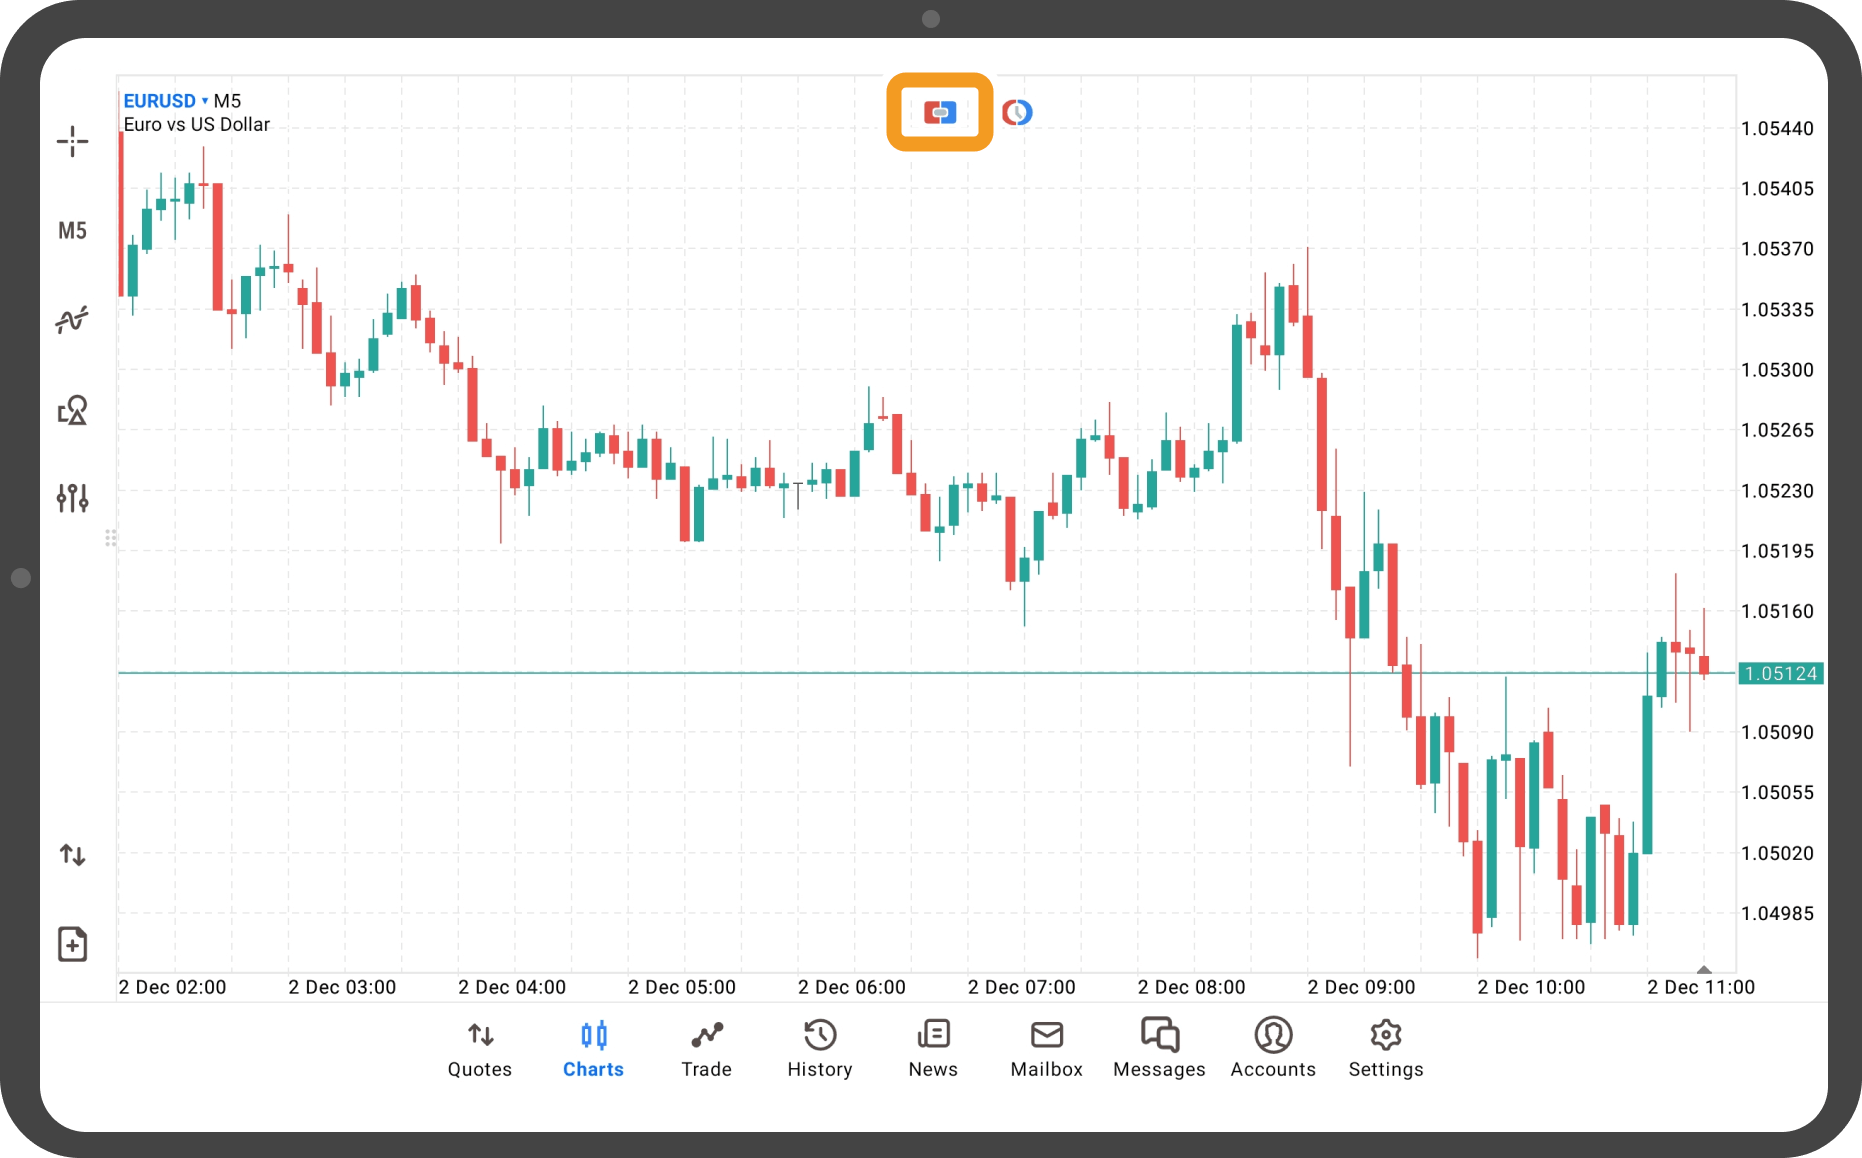Click the trade arrows icon in left sidebar

(72, 855)
